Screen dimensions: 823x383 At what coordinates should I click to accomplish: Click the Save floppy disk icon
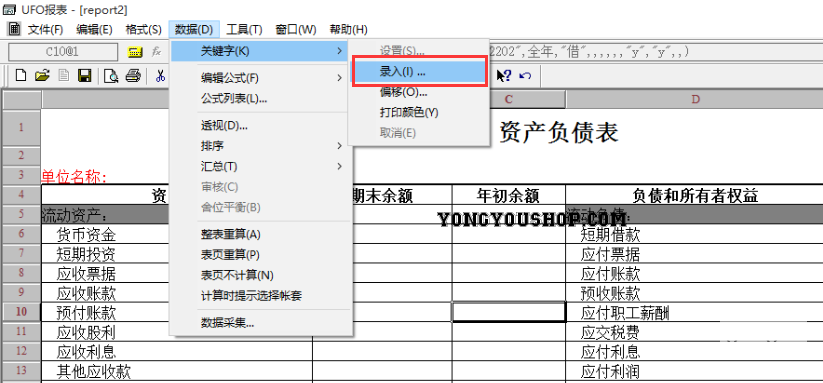coord(85,76)
